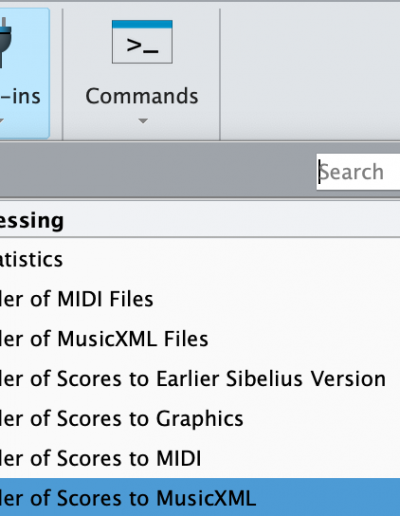The height and width of the screenshot is (516, 400).
Task: Click the blue title bar of Commands icon
Action: (142, 24)
